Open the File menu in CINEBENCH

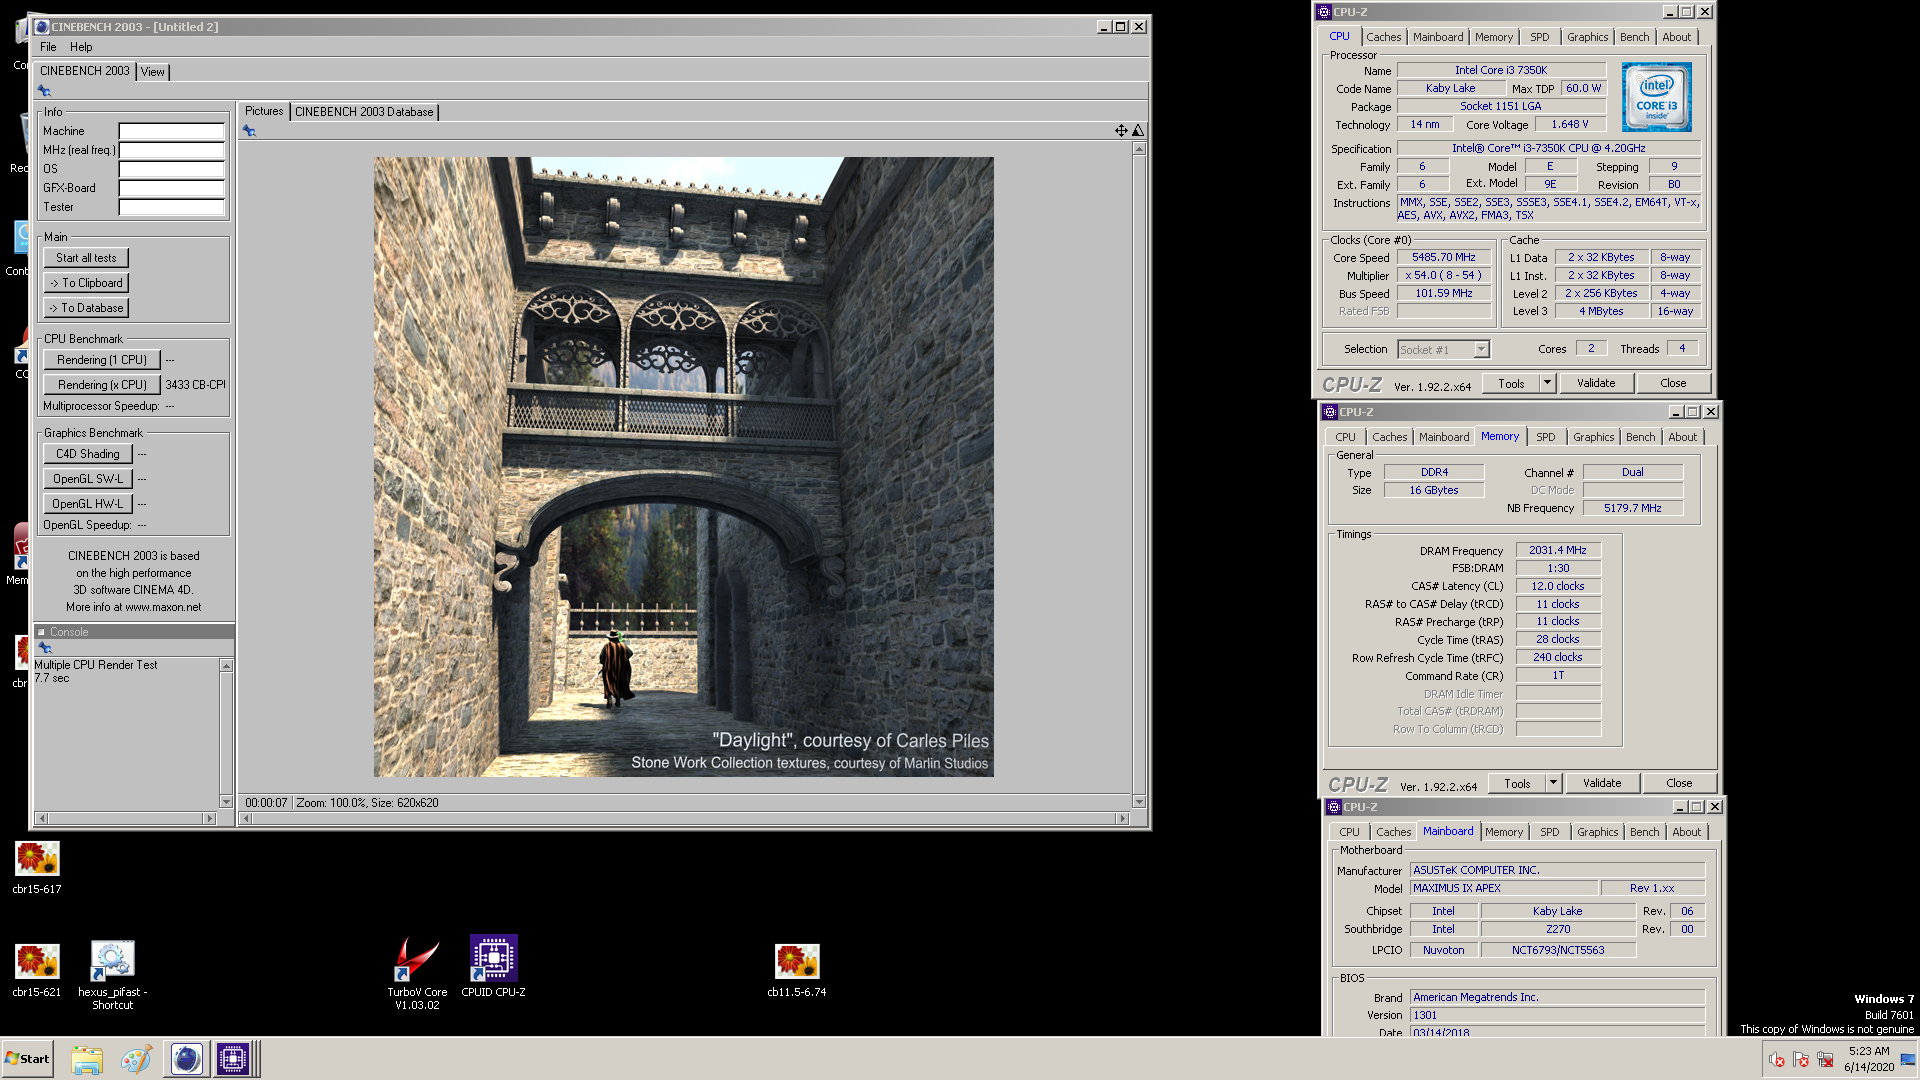[48, 47]
